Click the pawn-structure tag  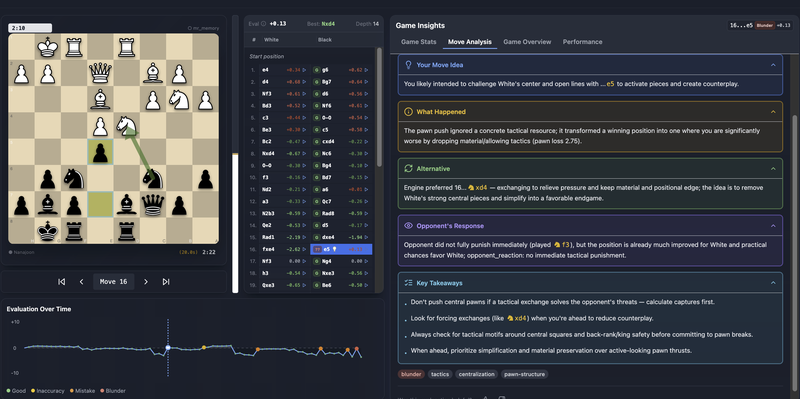tap(524, 374)
